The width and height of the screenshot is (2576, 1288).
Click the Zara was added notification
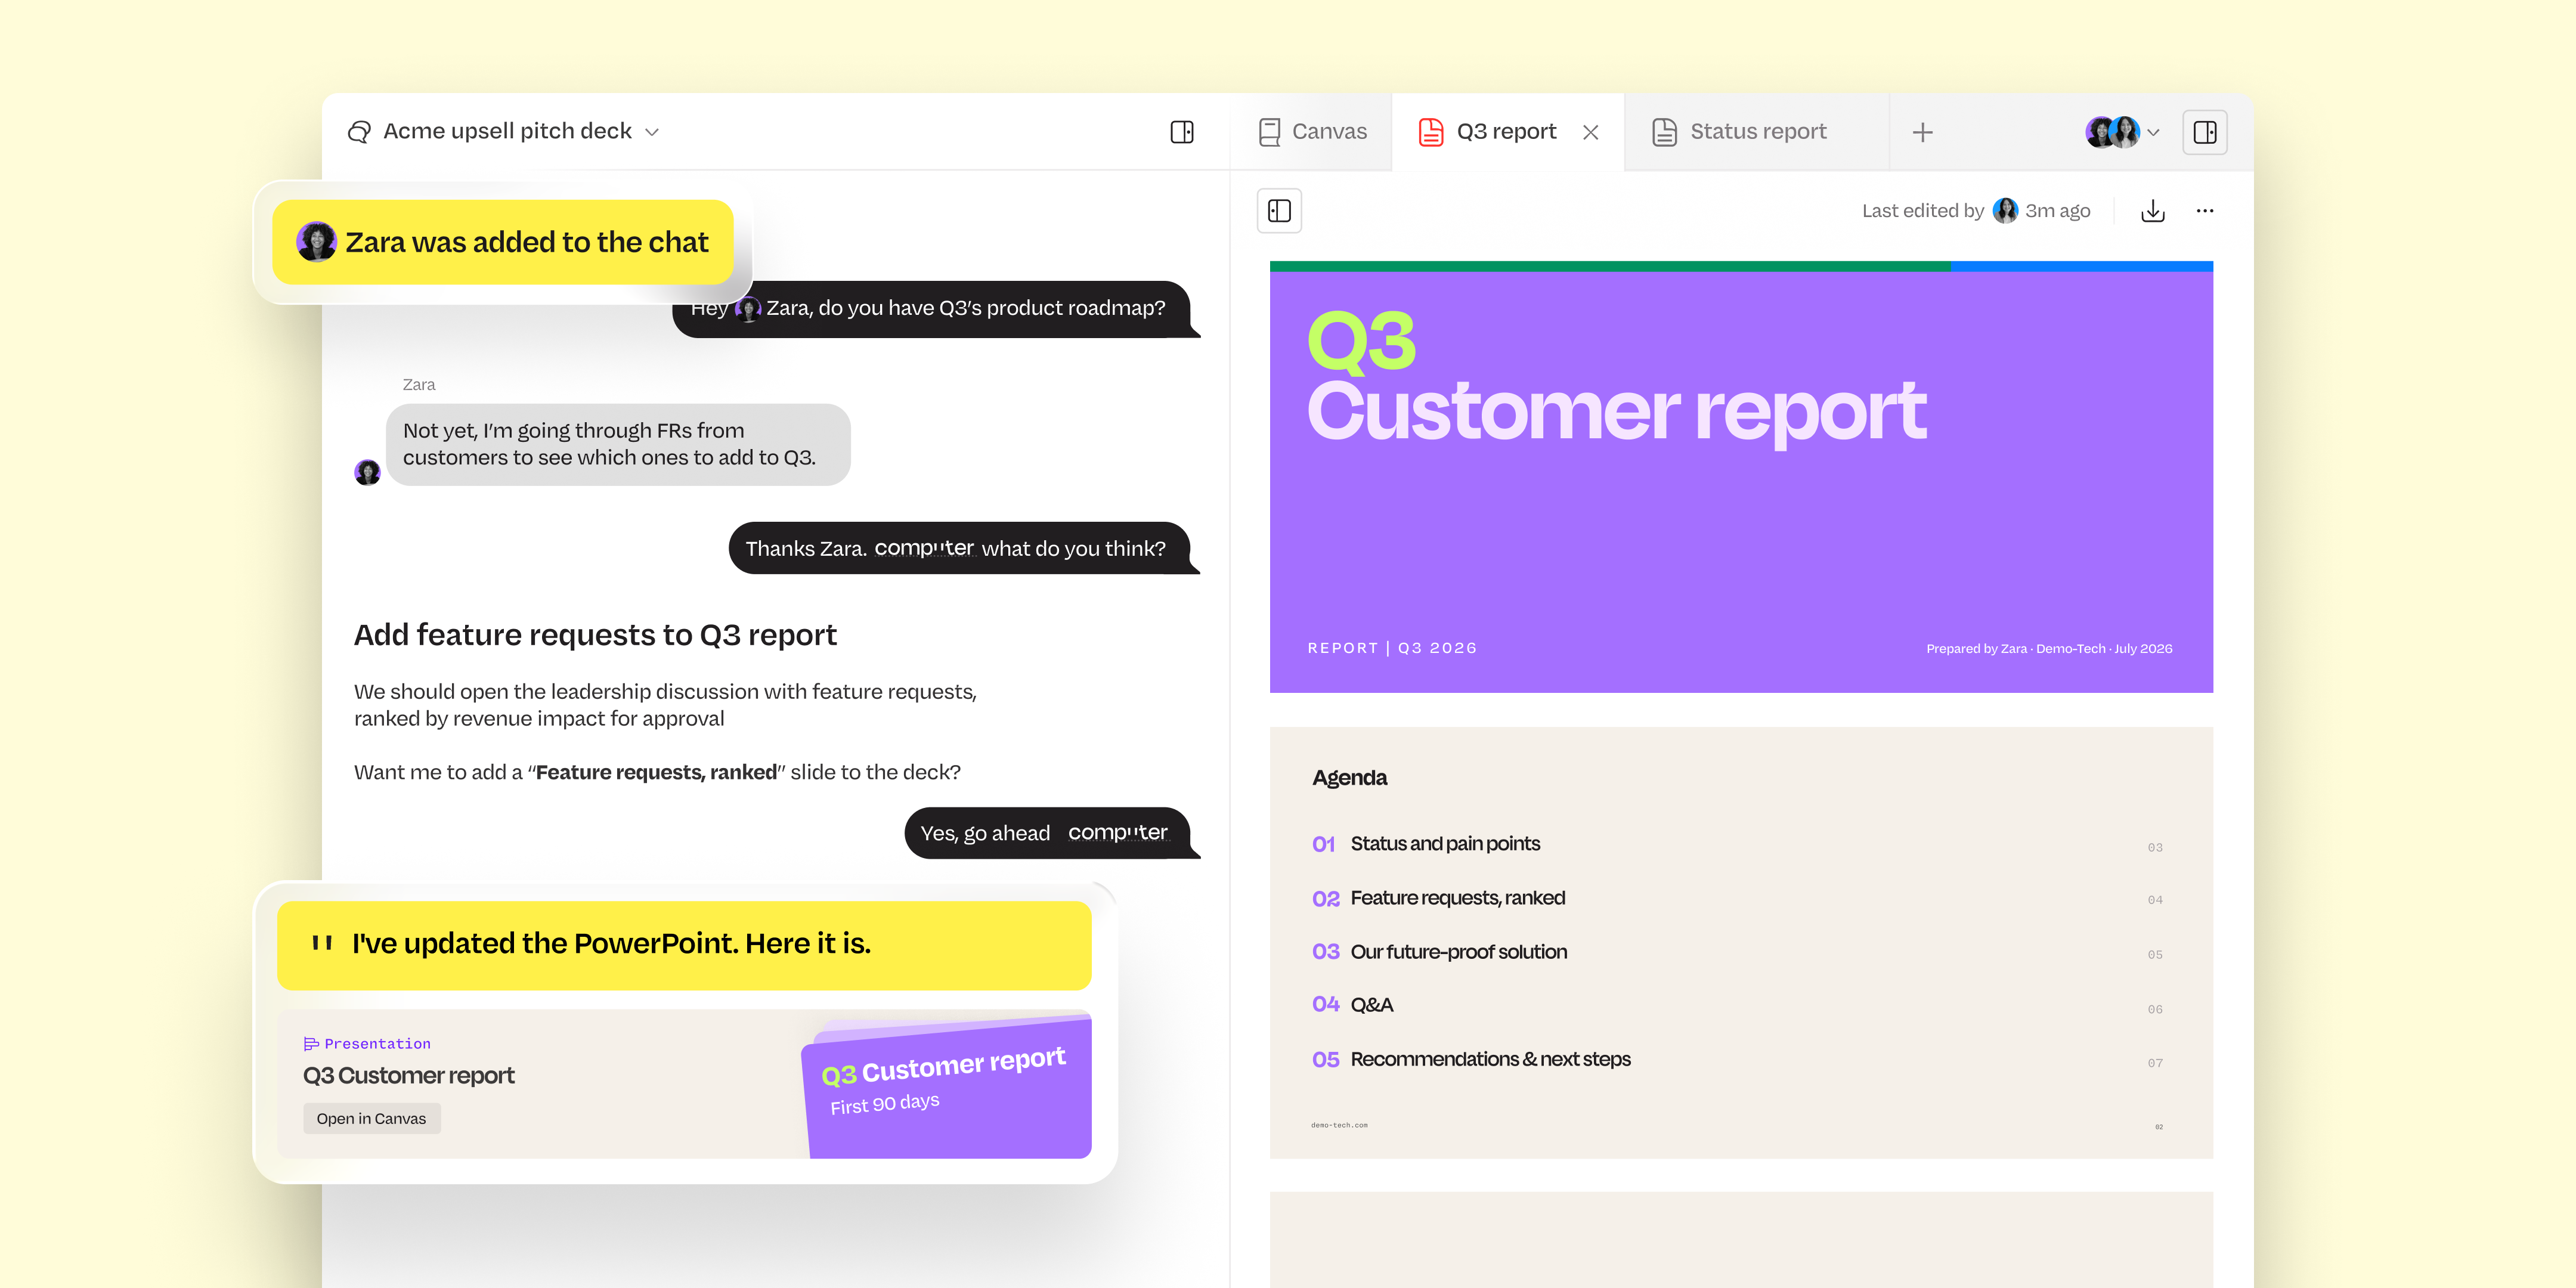(x=503, y=242)
